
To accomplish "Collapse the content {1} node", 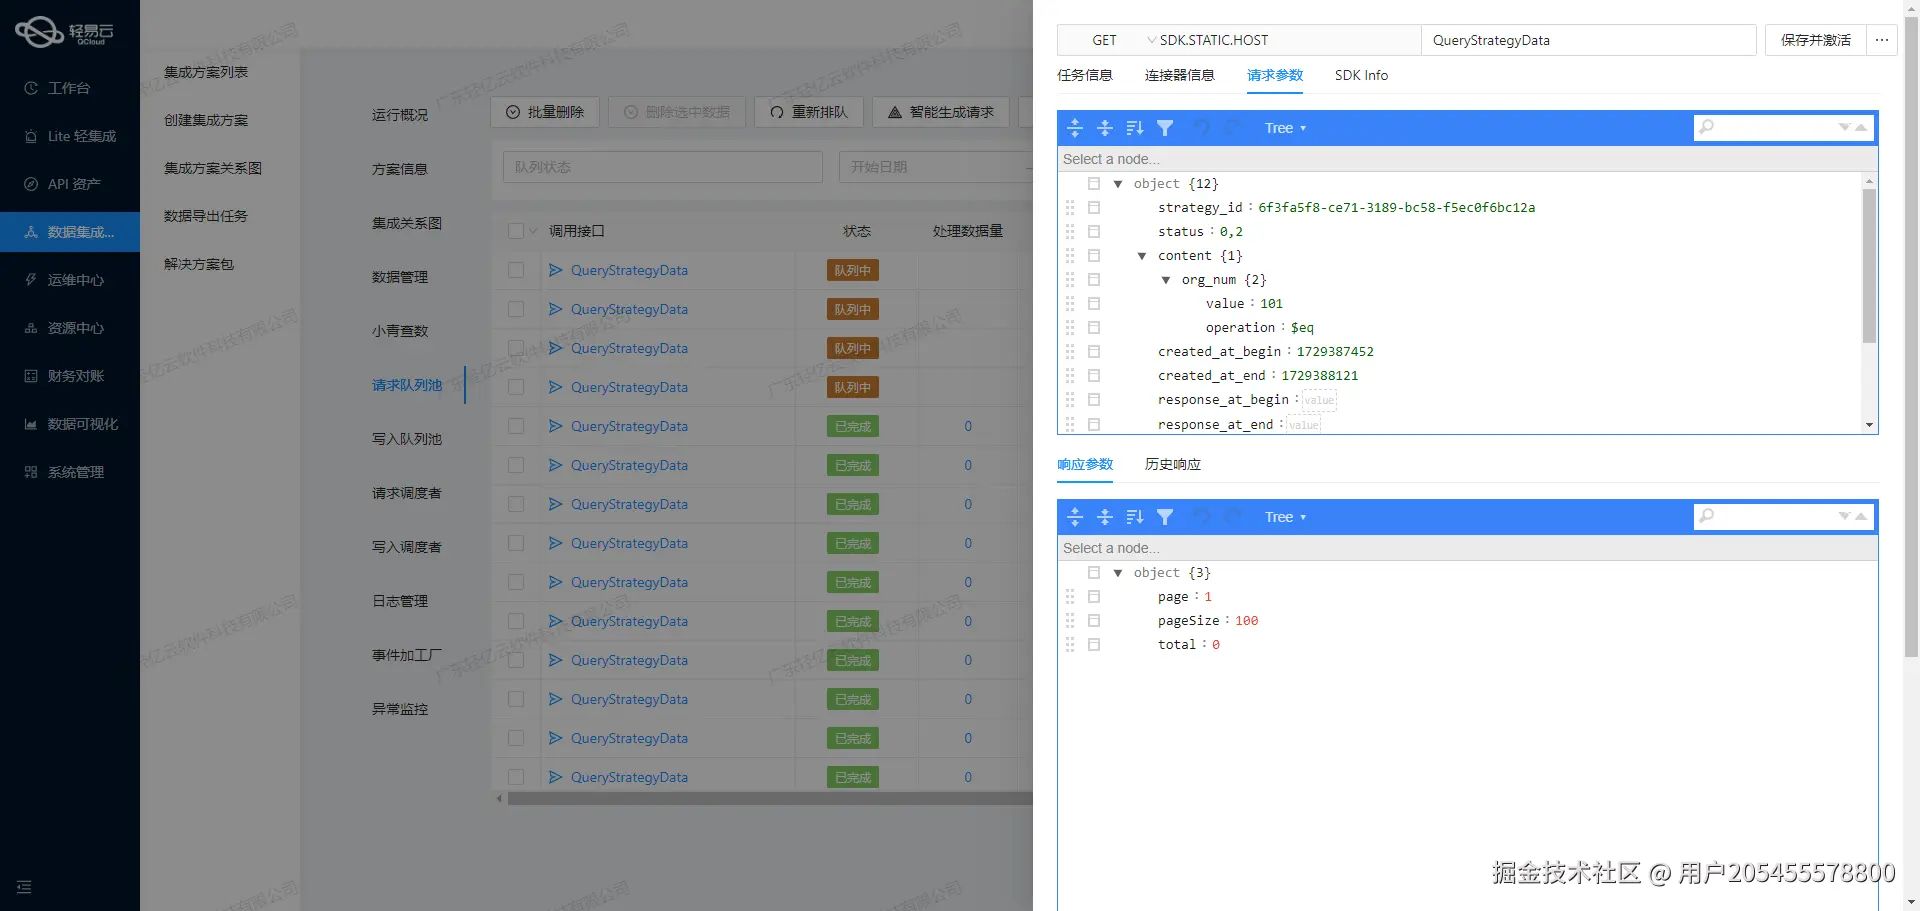I will [1142, 256].
